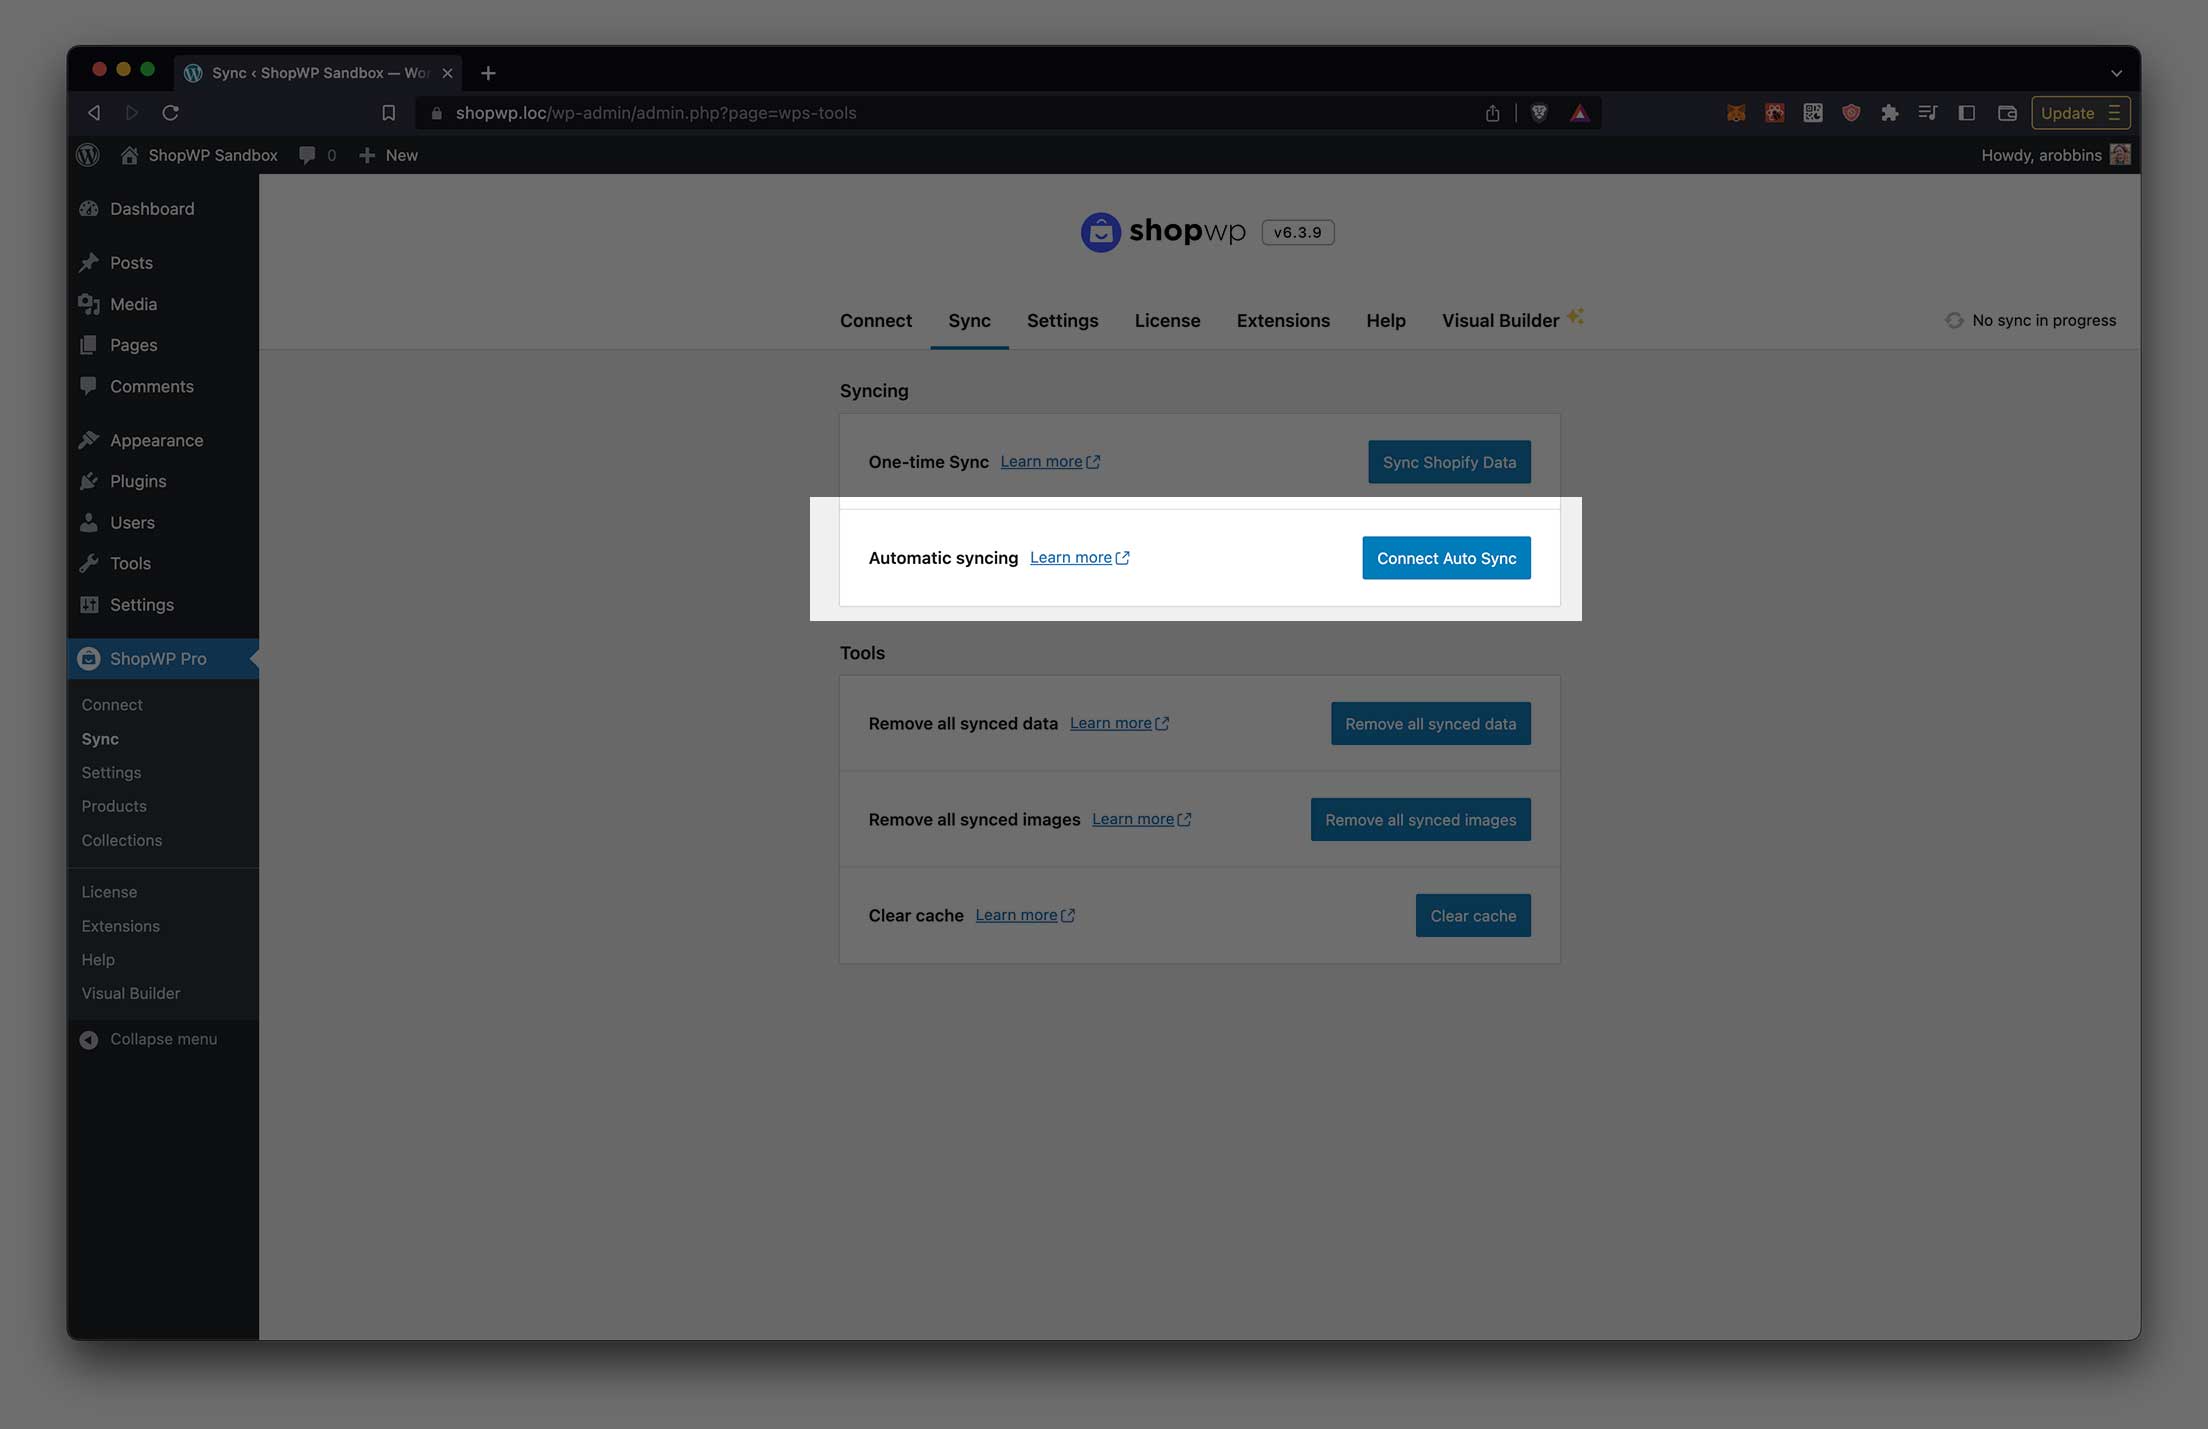Click Remove all synced data button
Image resolution: width=2208 pixels, height=1429 pixels.
[1430, 724]
